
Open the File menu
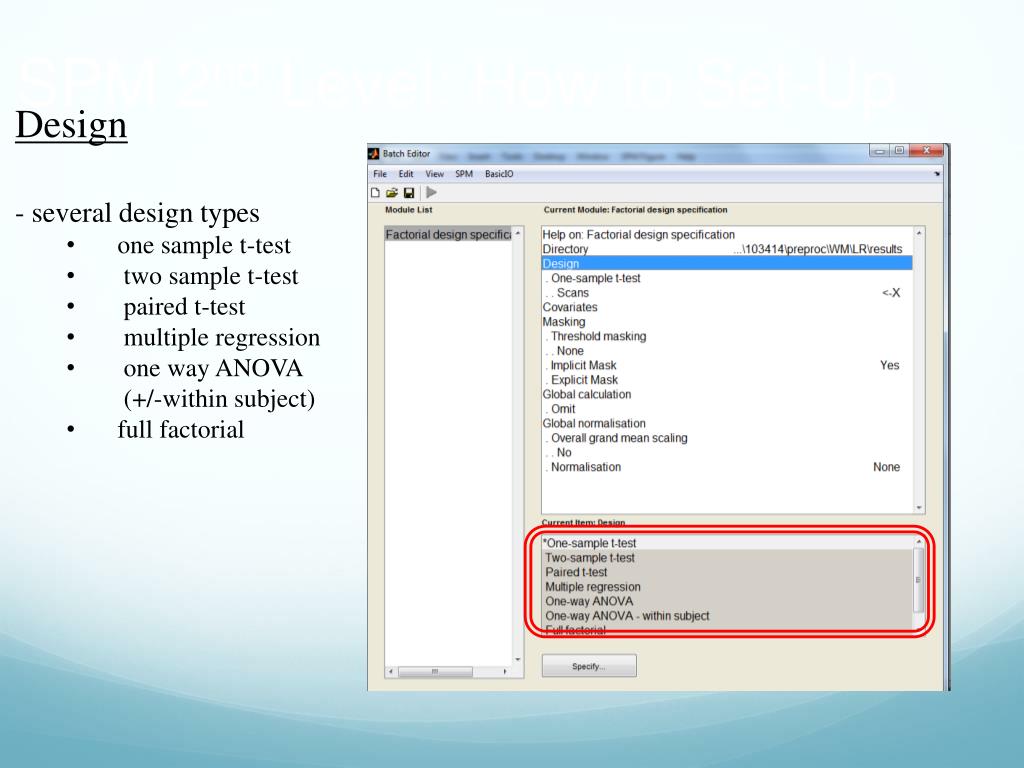[x=380, y=174]
